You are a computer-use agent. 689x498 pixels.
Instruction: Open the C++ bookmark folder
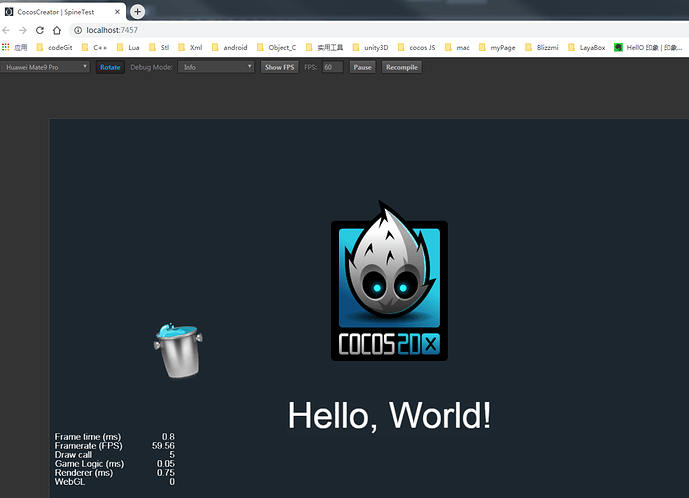coord(94,47)
